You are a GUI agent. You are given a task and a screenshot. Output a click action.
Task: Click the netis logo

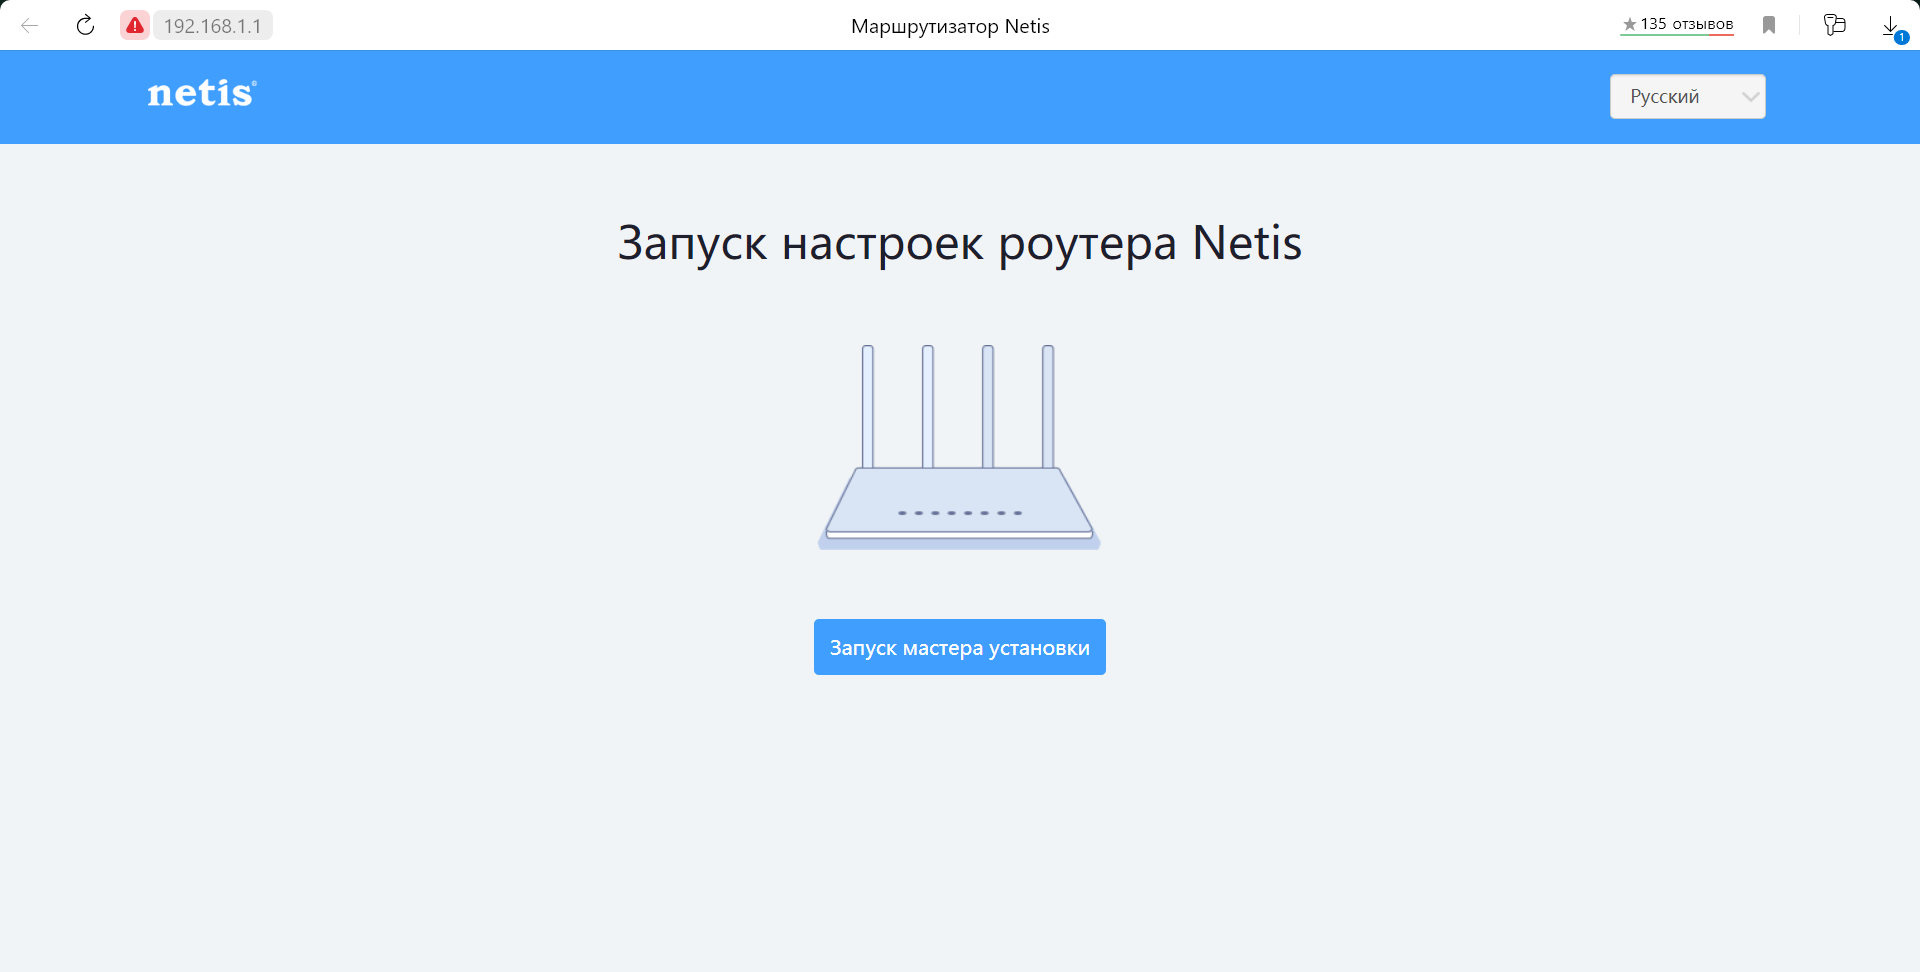[202, 93]
